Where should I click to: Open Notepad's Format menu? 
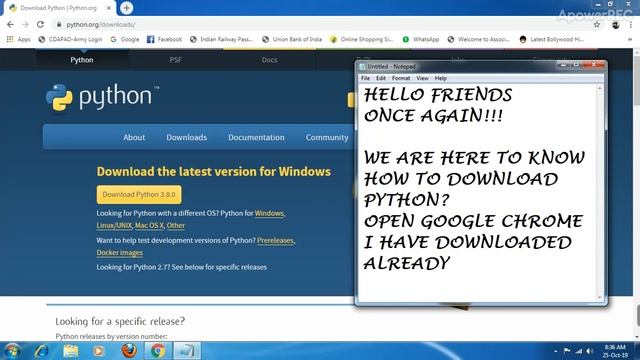(x=401, y=78)
